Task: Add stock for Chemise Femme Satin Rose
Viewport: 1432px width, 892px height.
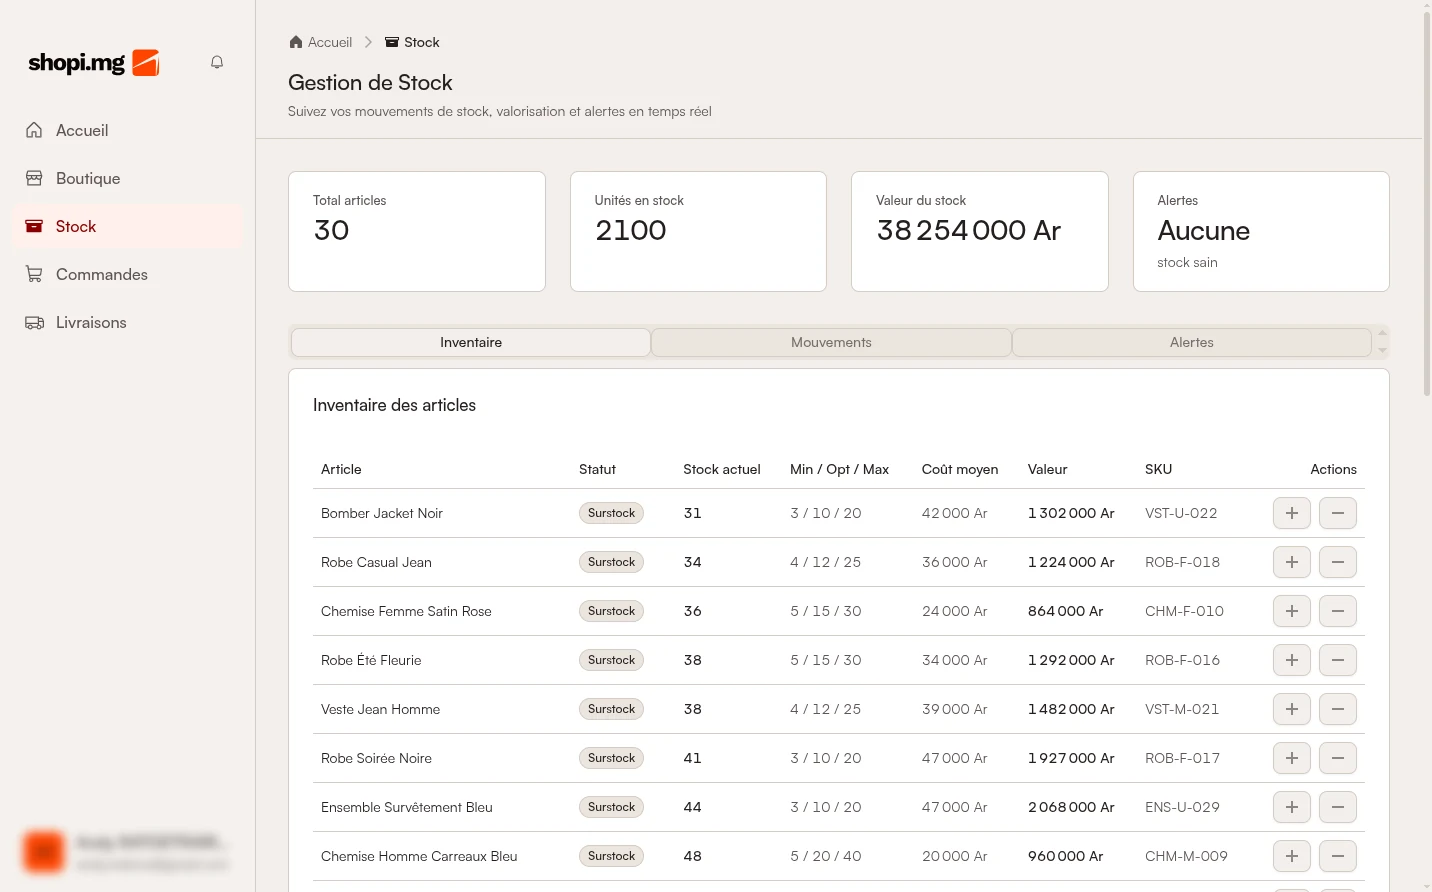Action: [1292, 611]
